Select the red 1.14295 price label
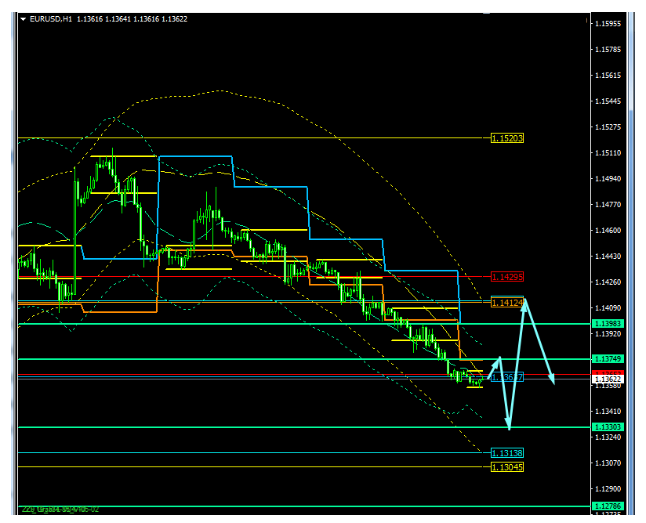 tap(508, 276)
